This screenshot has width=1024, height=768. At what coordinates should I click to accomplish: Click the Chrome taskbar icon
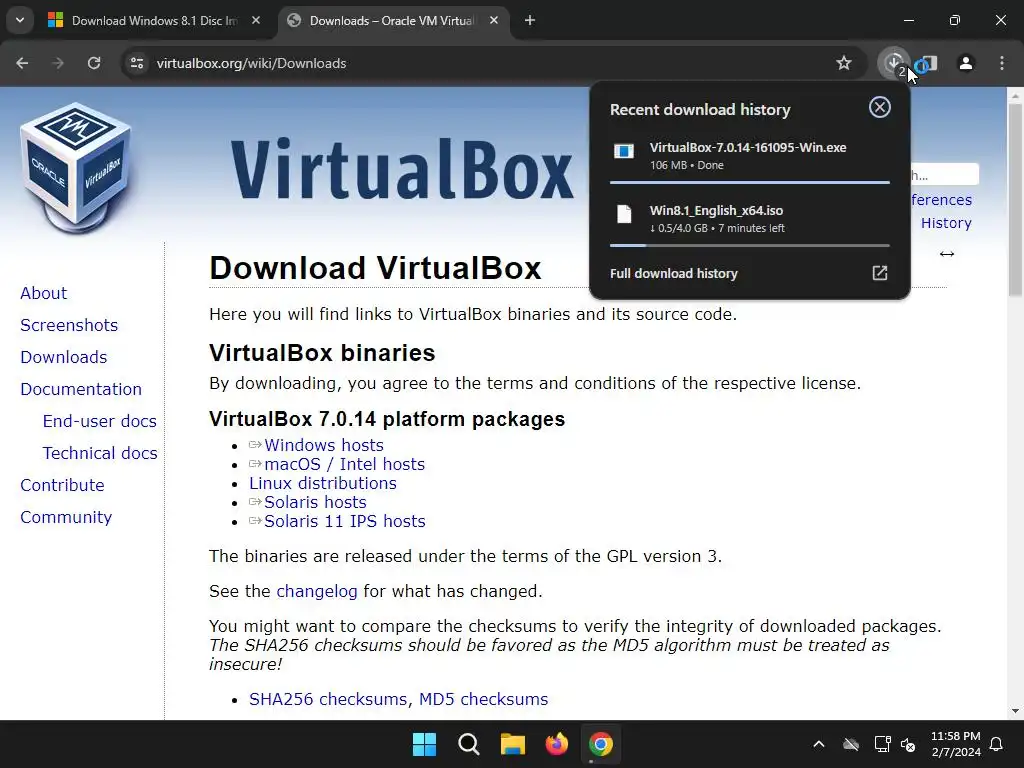coord(601,744)
